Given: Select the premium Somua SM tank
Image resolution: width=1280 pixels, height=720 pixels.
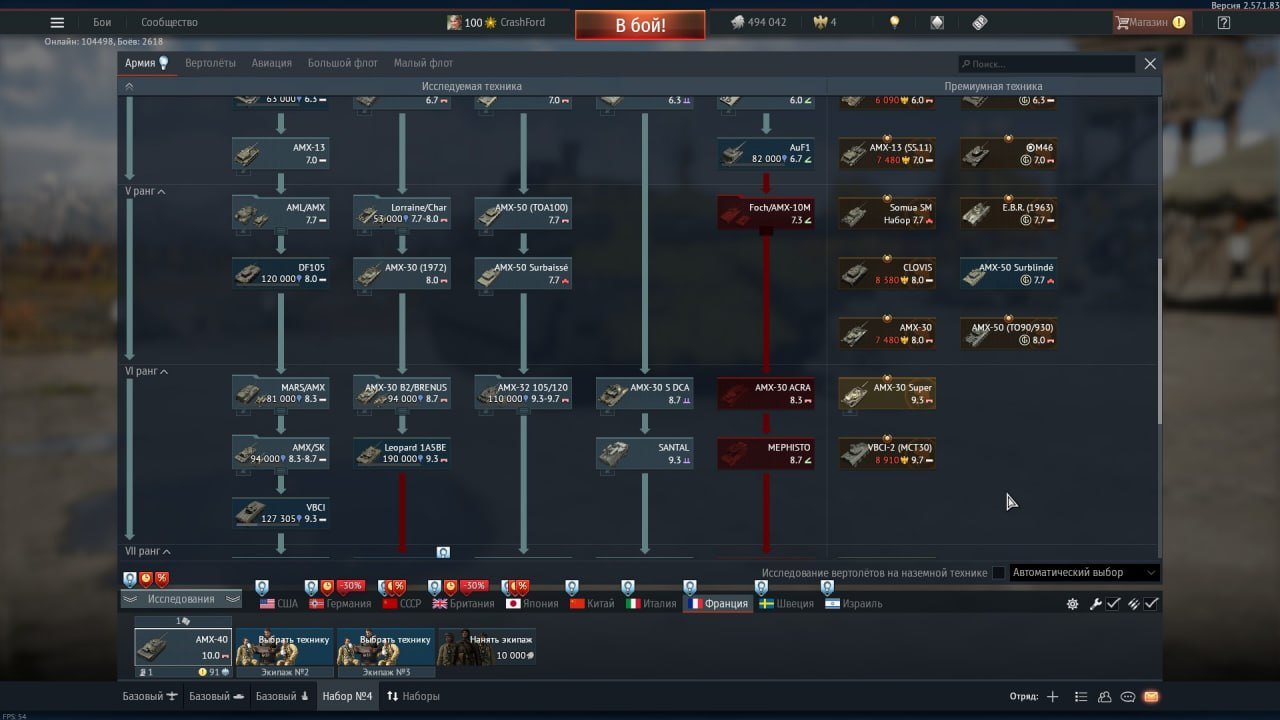Looking at the screenshot, I should point(887,214).
